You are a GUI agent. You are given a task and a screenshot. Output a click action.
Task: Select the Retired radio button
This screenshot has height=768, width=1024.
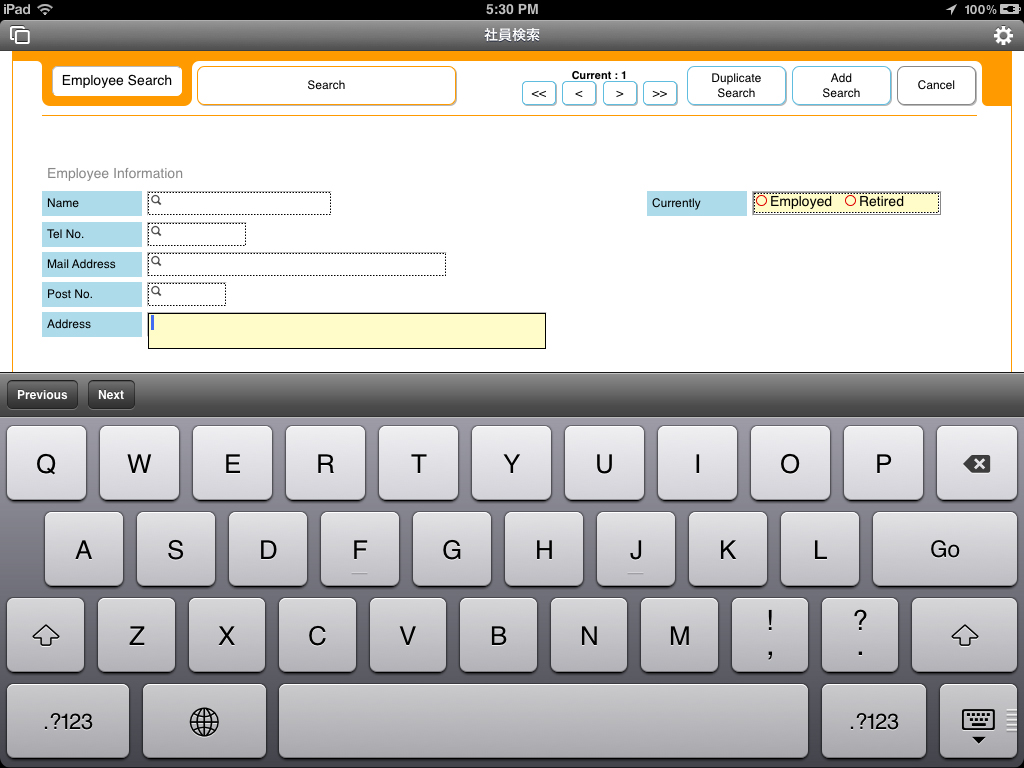coord(851,201)
